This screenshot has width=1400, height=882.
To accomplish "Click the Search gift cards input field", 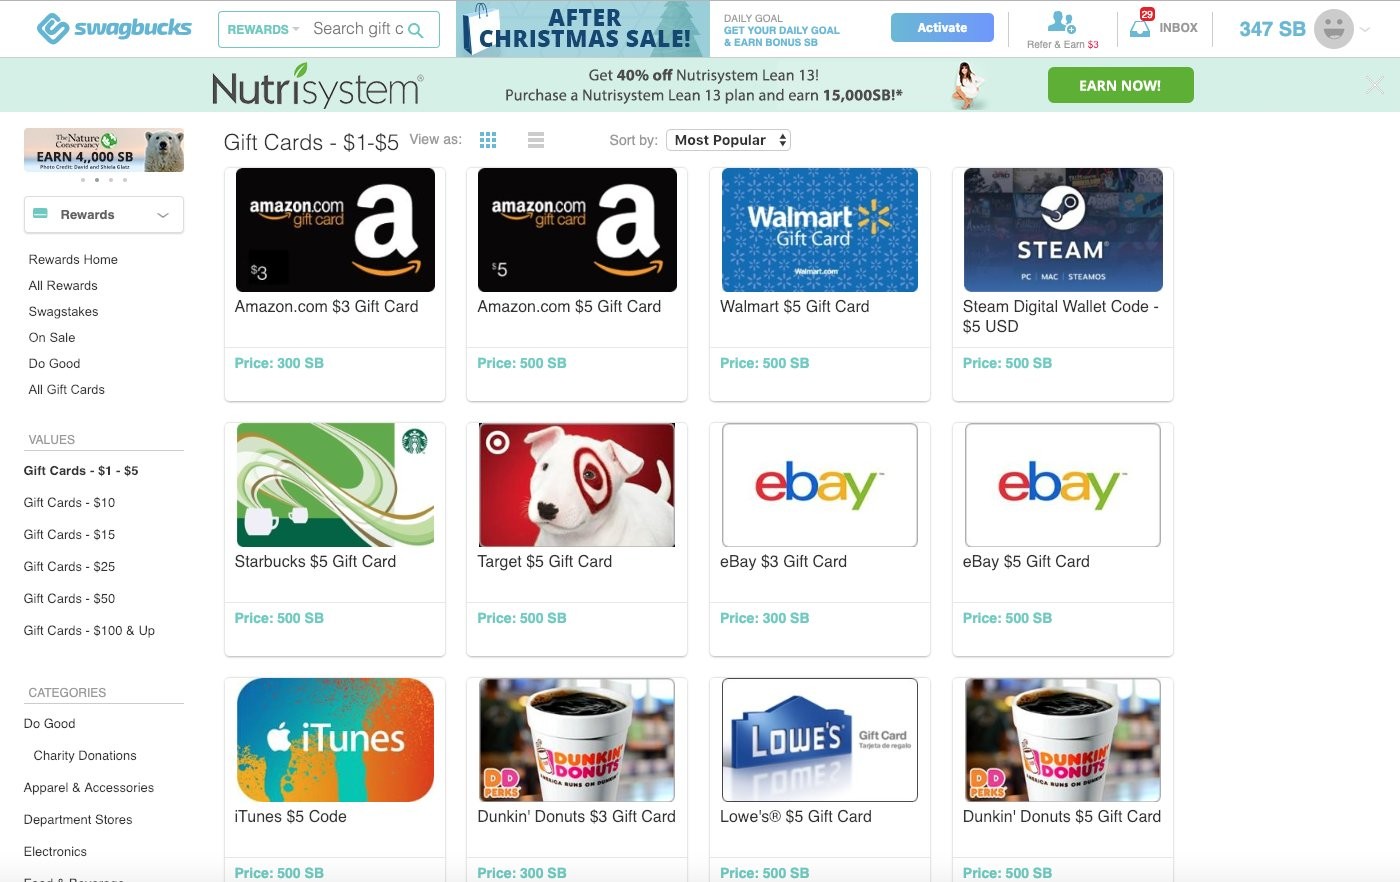I will coord(358,29).
